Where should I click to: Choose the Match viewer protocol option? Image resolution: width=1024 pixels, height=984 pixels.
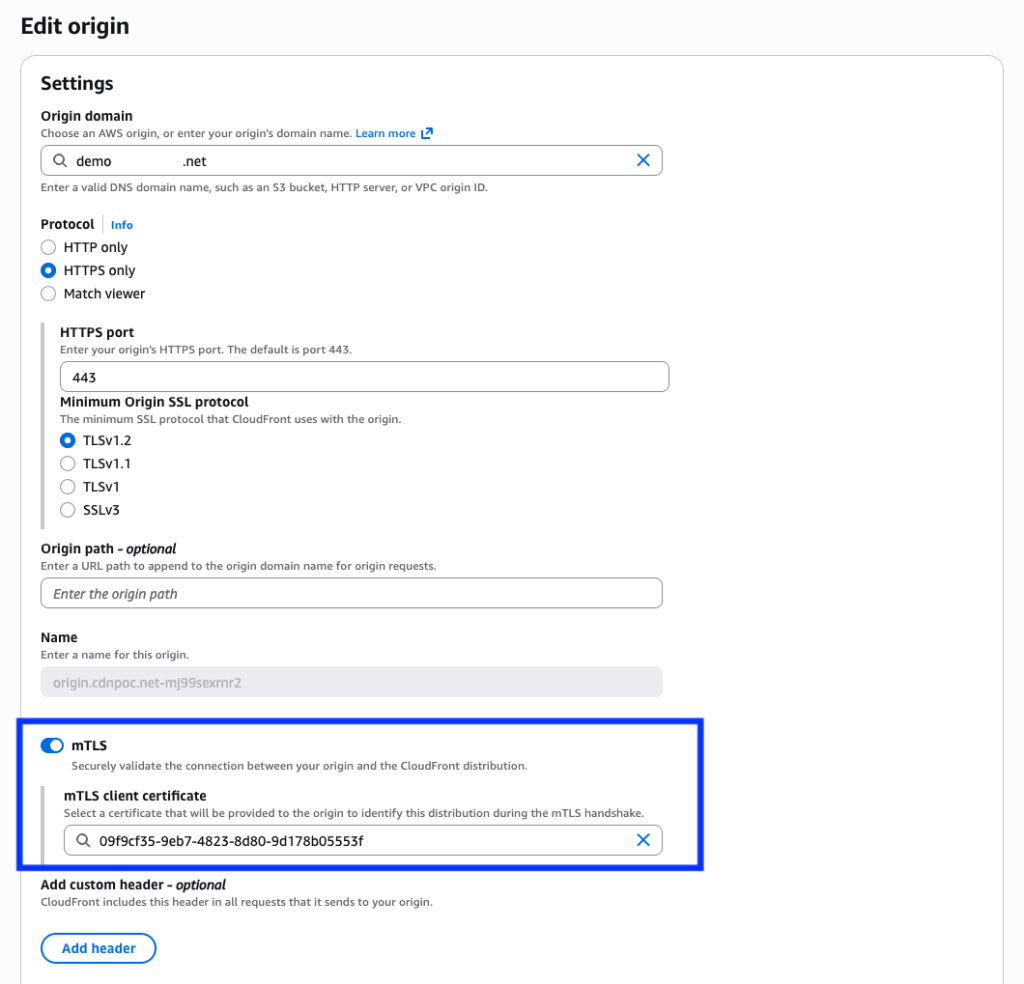[48, 294]
